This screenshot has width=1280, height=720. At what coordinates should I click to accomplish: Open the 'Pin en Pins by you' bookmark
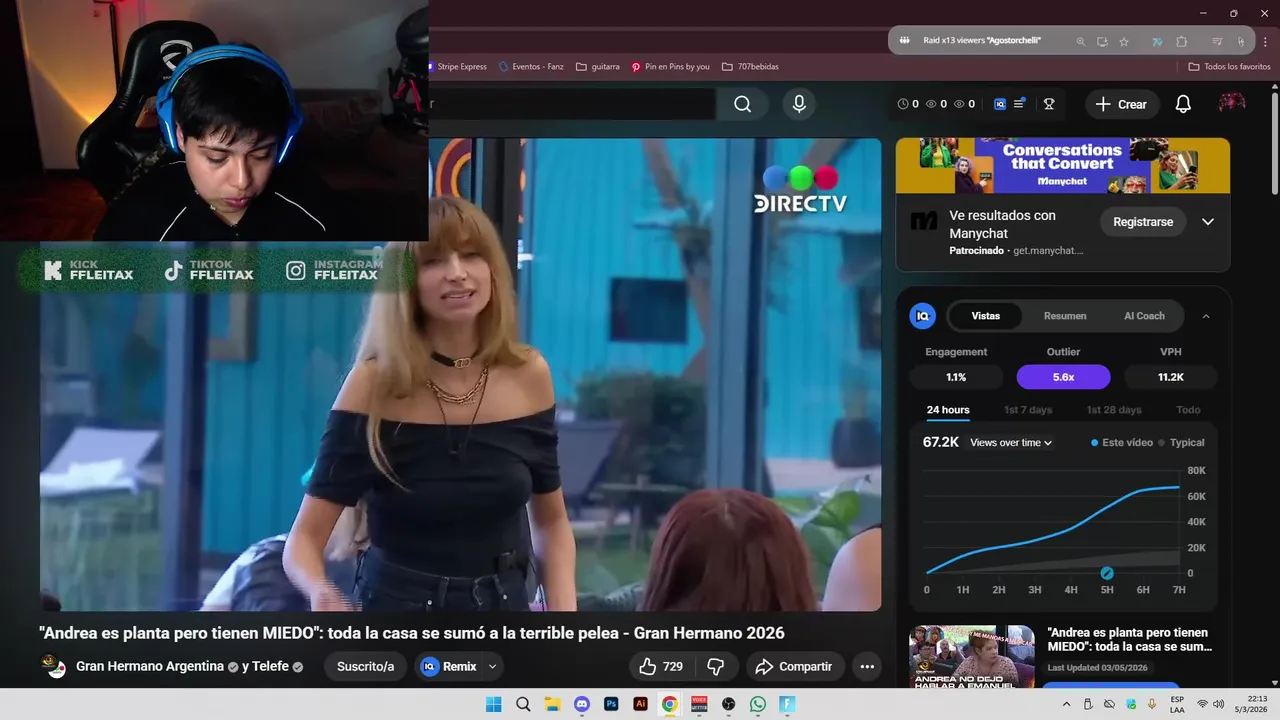[670, 67]
